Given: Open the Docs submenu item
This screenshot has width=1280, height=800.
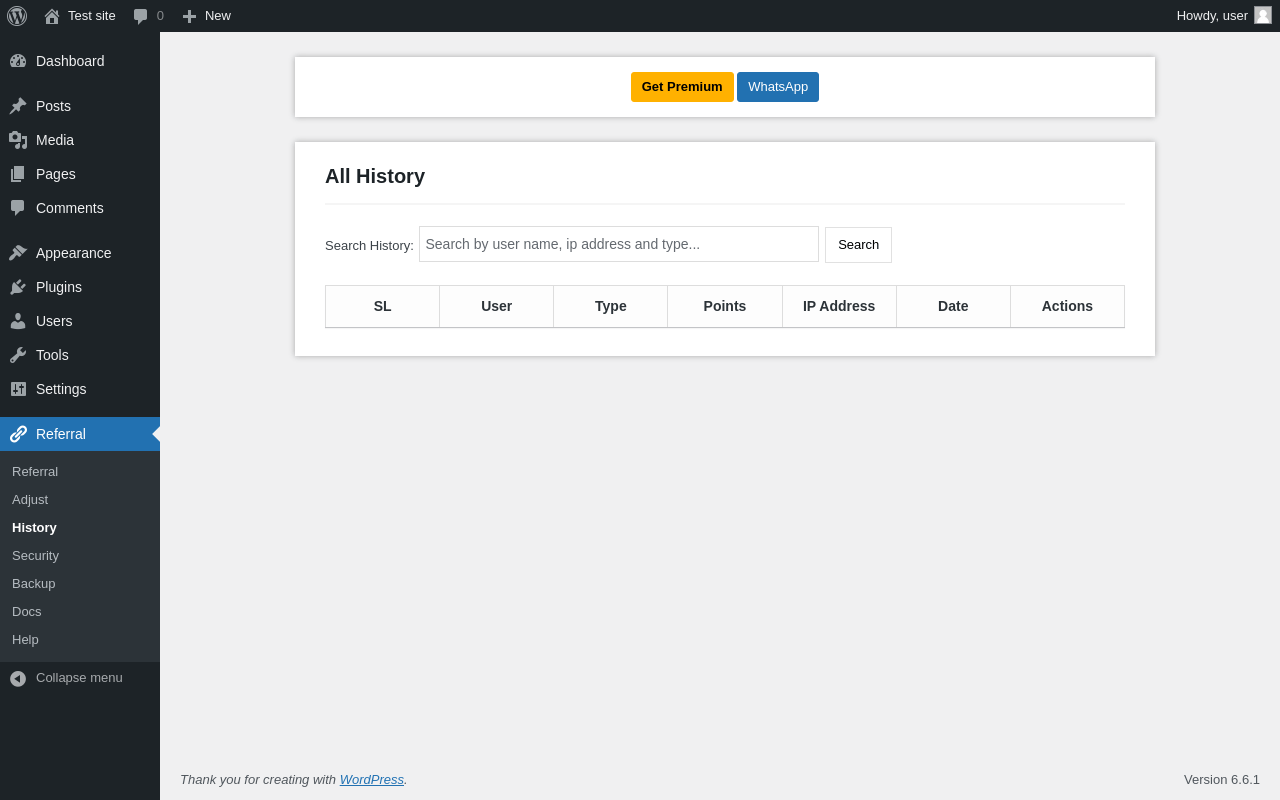Looking at the screenshot, I should (27, 611).
